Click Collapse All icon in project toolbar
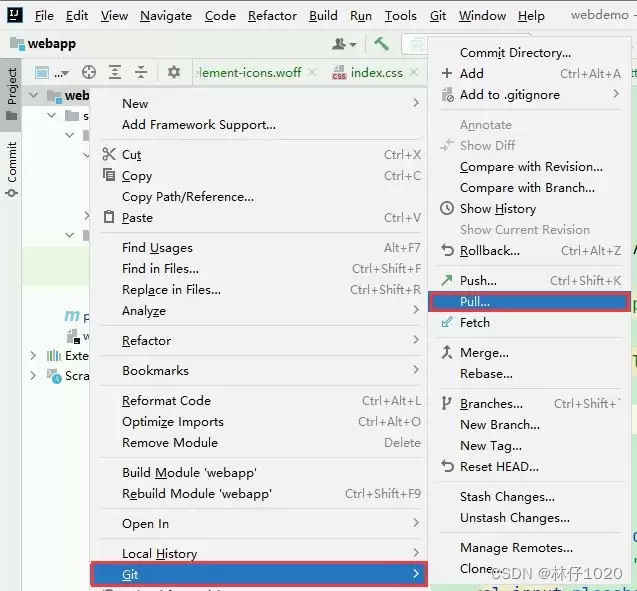637x591 pixels. pos(141,72)
